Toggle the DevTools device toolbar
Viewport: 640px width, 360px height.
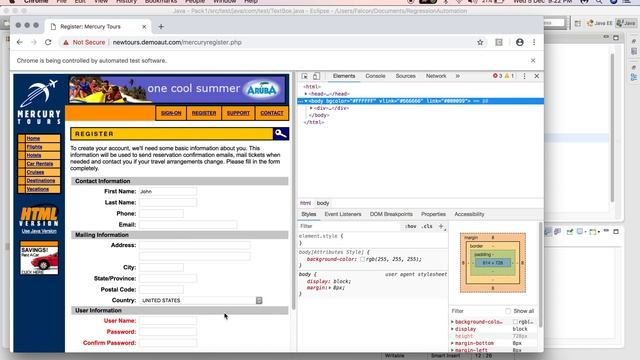coord(316,76)
